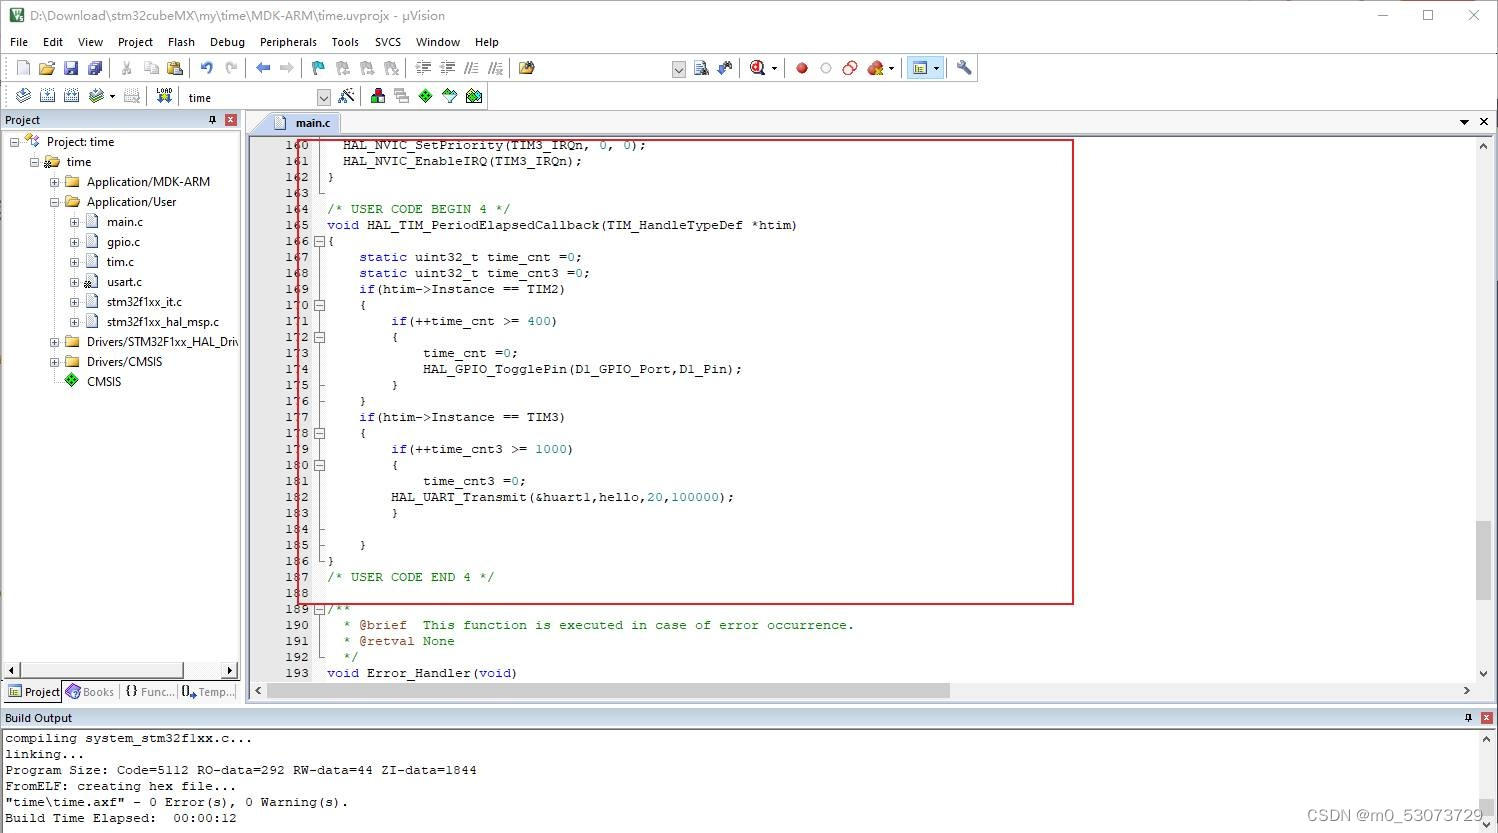Rebuild all target files

[x=71, y=96]
